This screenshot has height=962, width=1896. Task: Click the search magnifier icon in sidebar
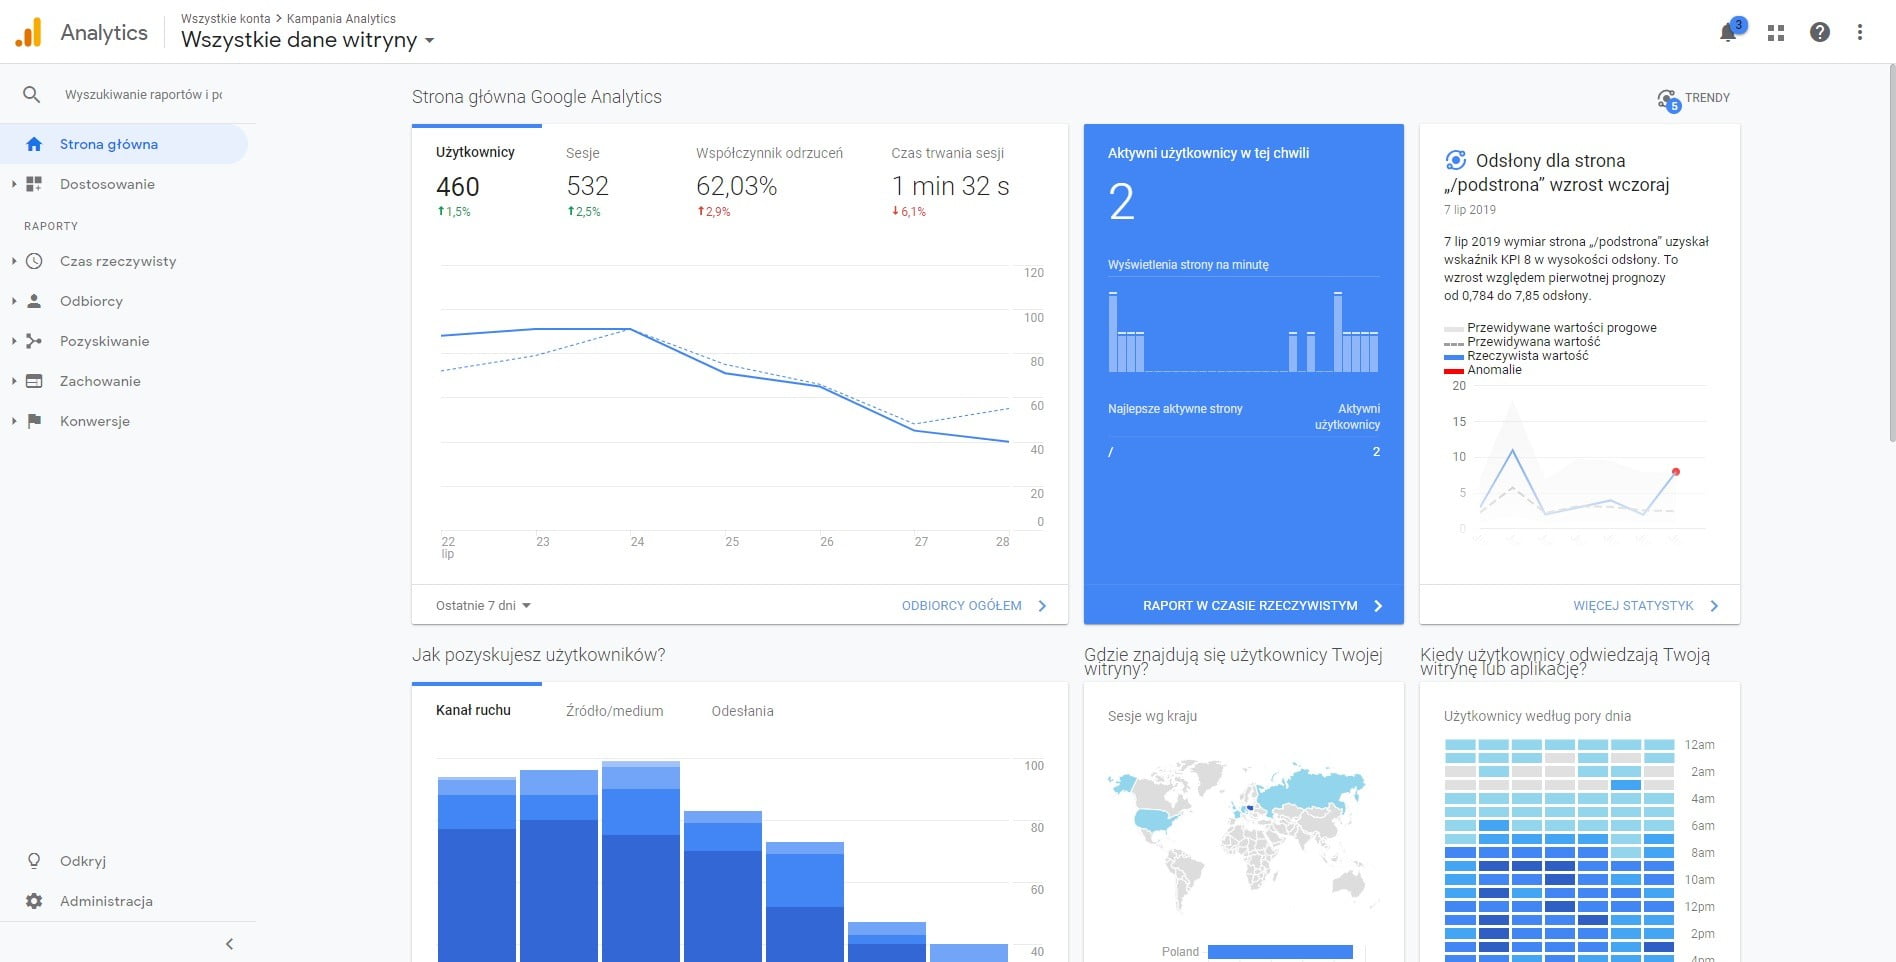tap(32, 95)
